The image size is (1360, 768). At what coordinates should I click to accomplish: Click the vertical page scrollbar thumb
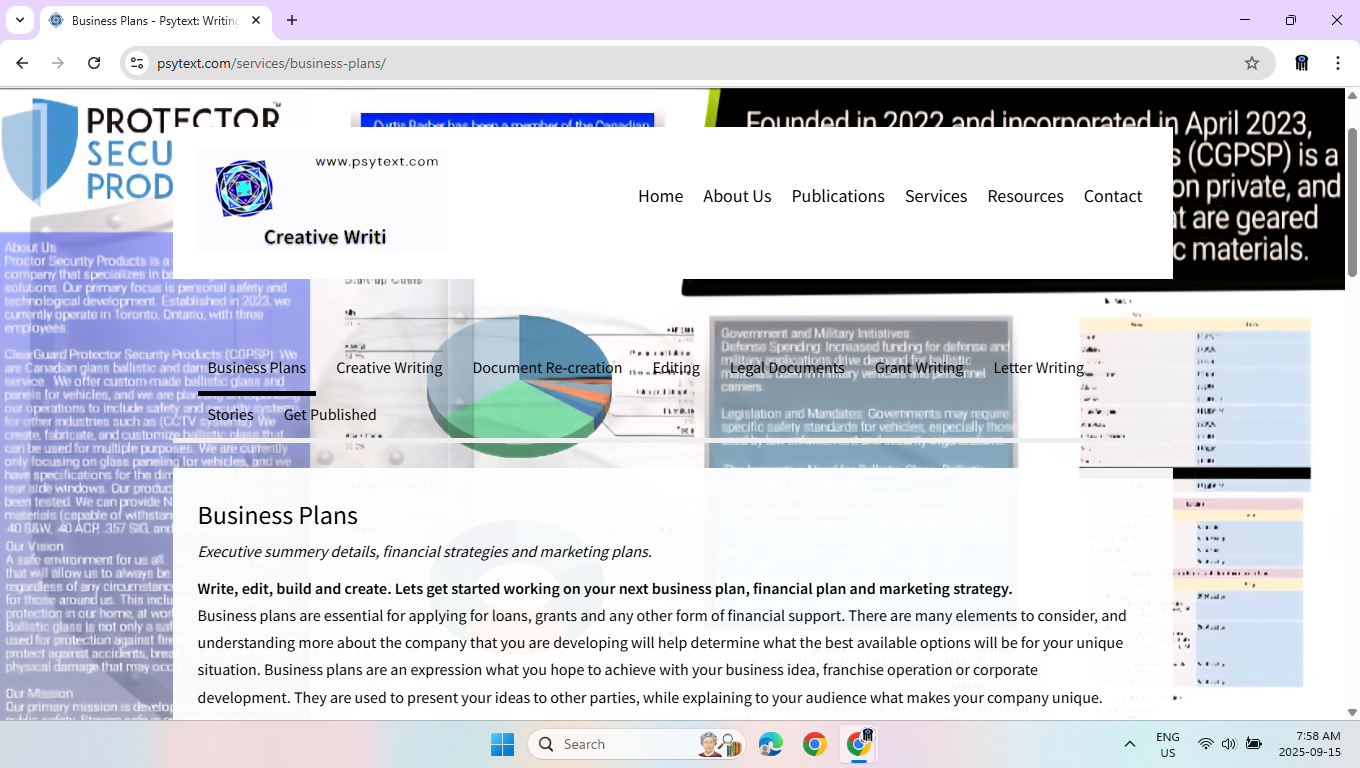tap(1352, 203)
